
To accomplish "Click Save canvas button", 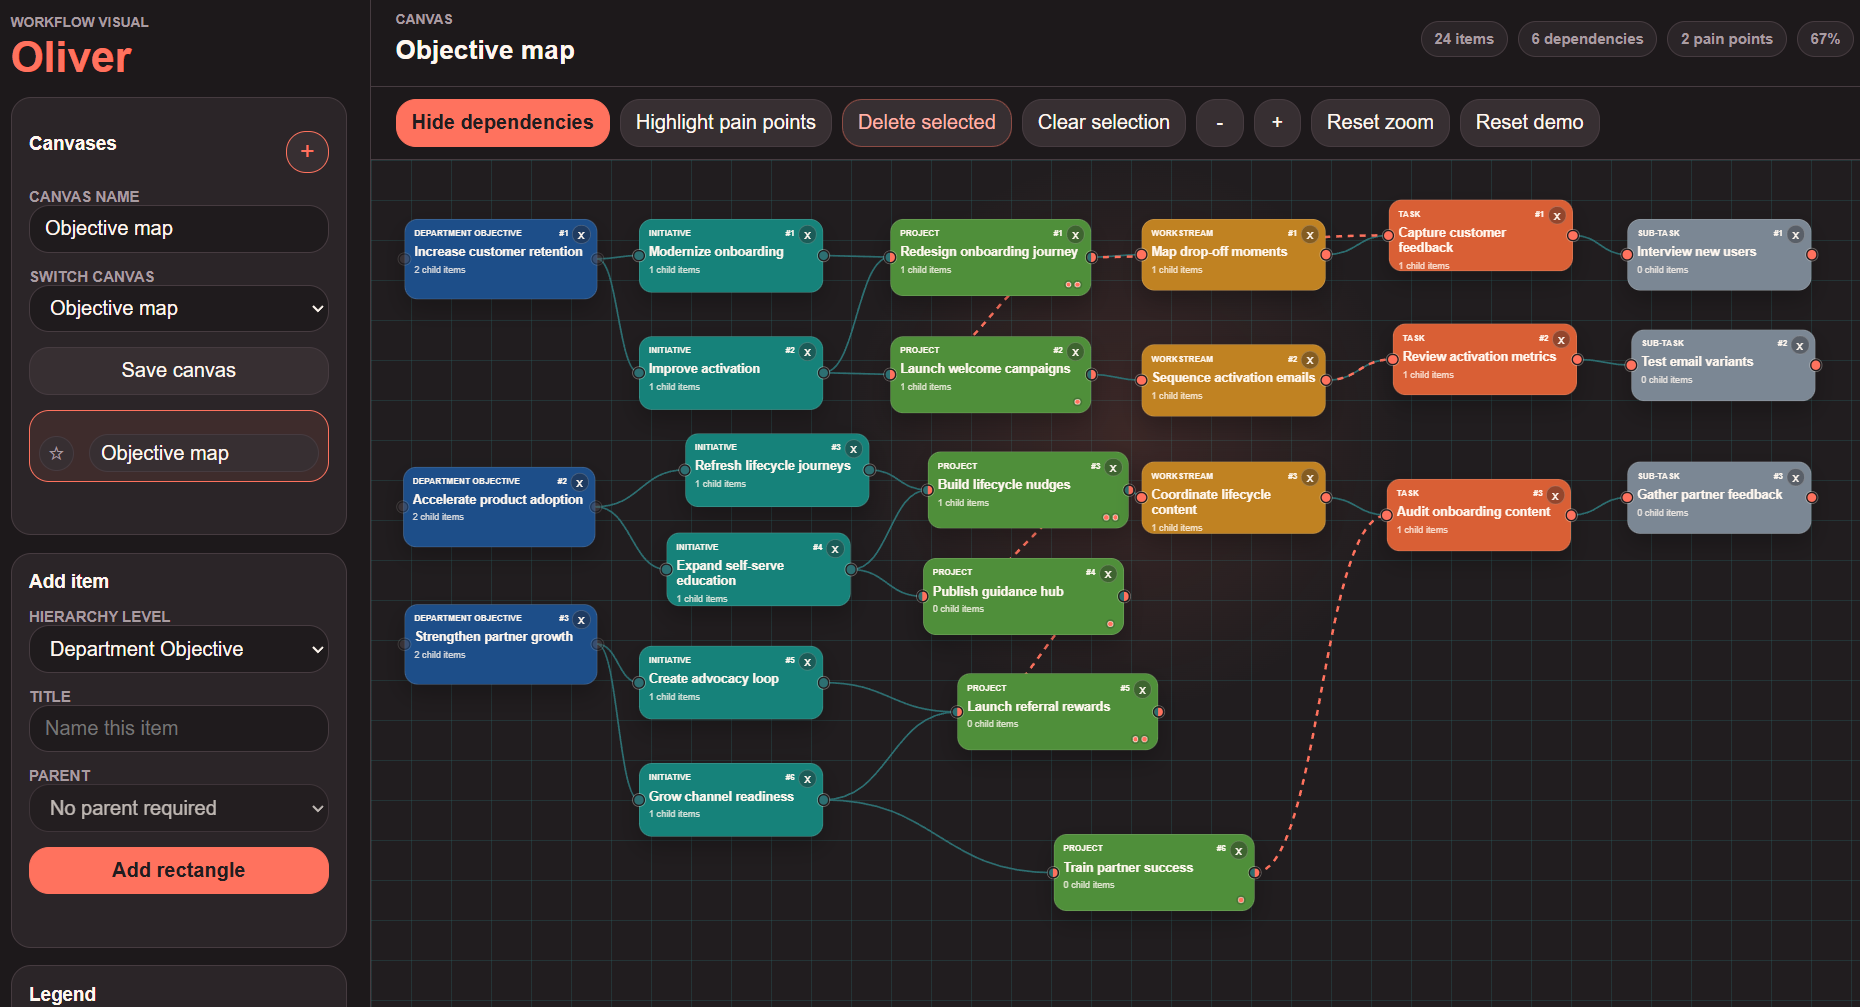I will (x=179, y=371).
